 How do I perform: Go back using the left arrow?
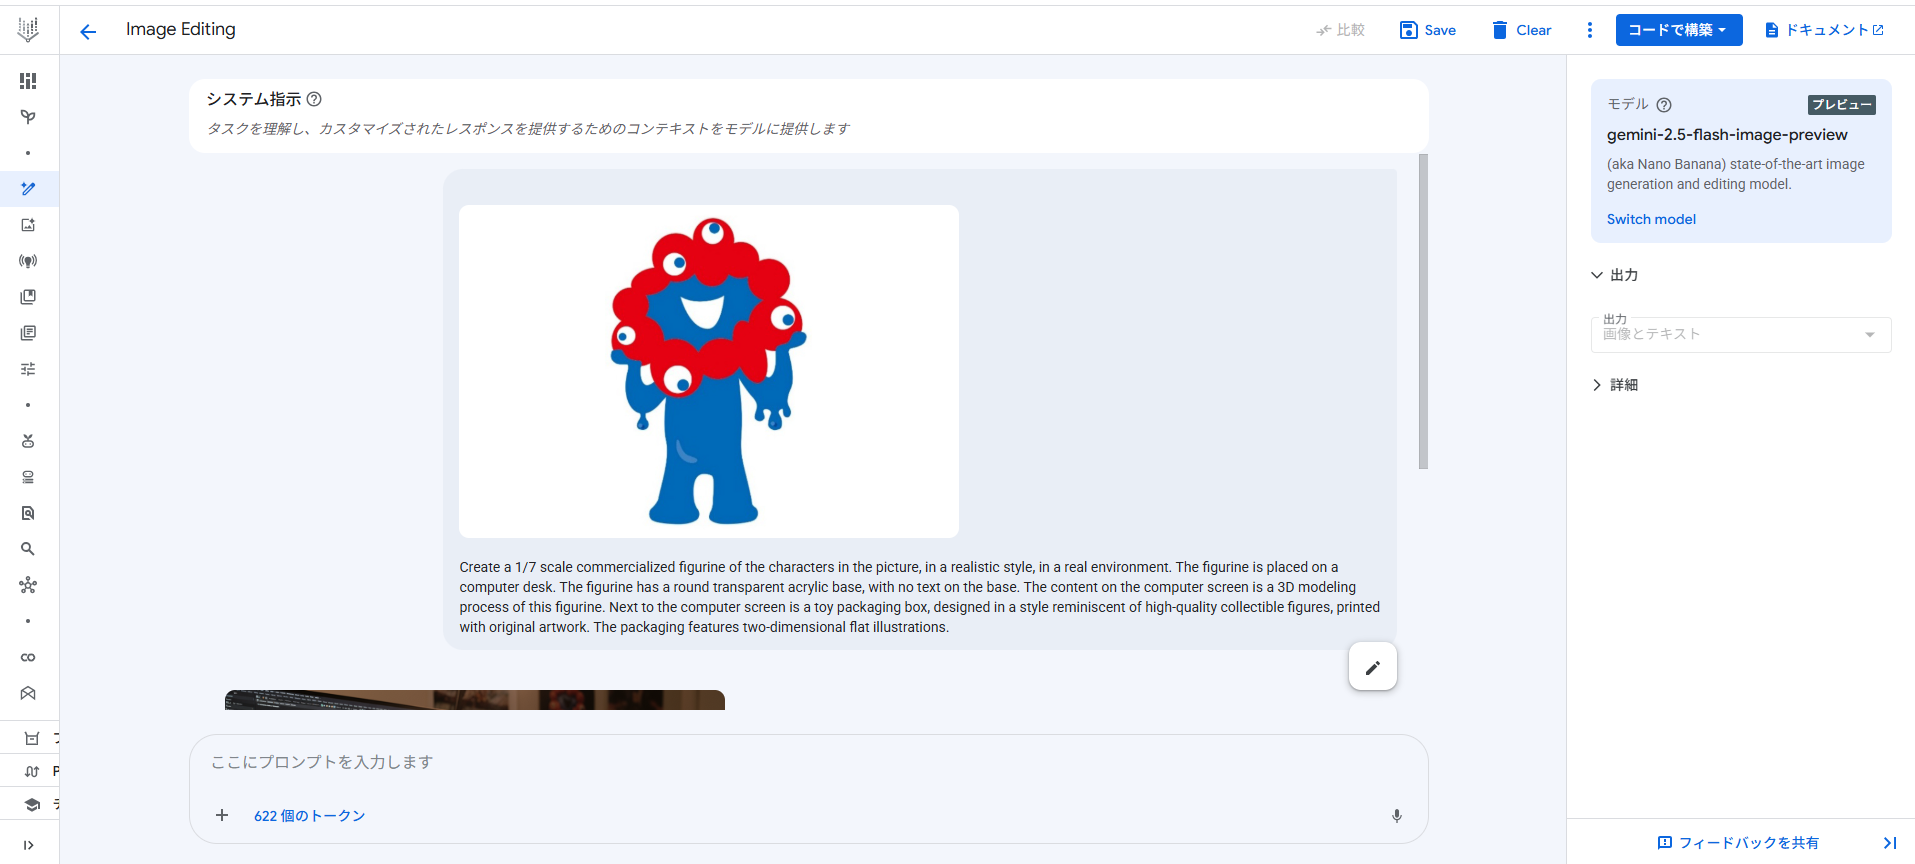tap(88, 32)
